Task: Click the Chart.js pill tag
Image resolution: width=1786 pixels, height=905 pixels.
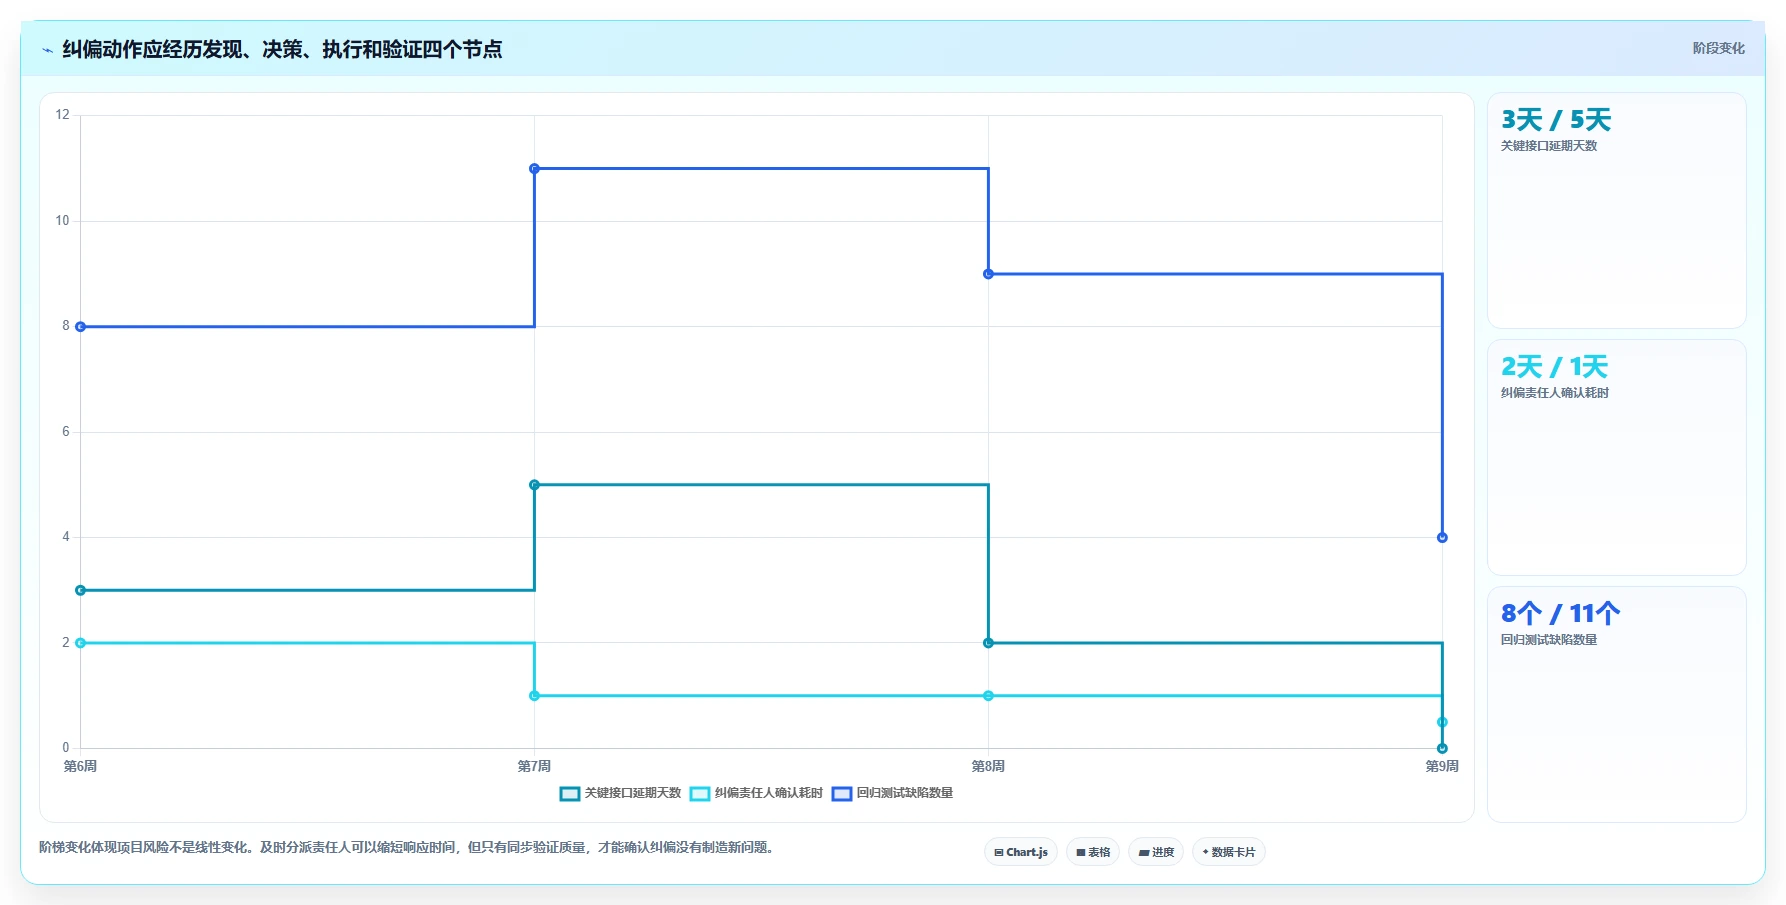Action: pos(1021,852)
